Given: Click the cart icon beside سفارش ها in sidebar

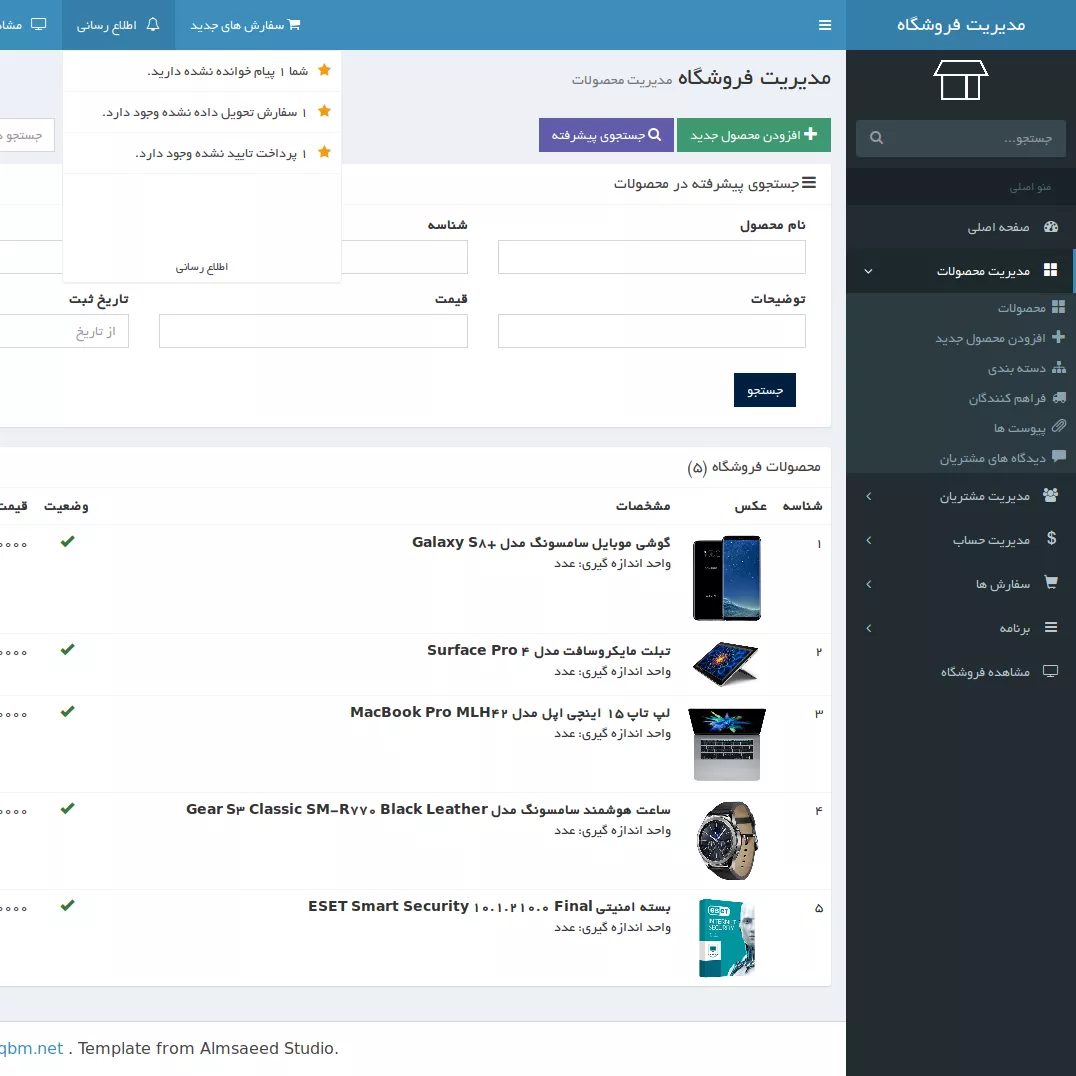Looking at the screenshot, I should point(1051,583).
